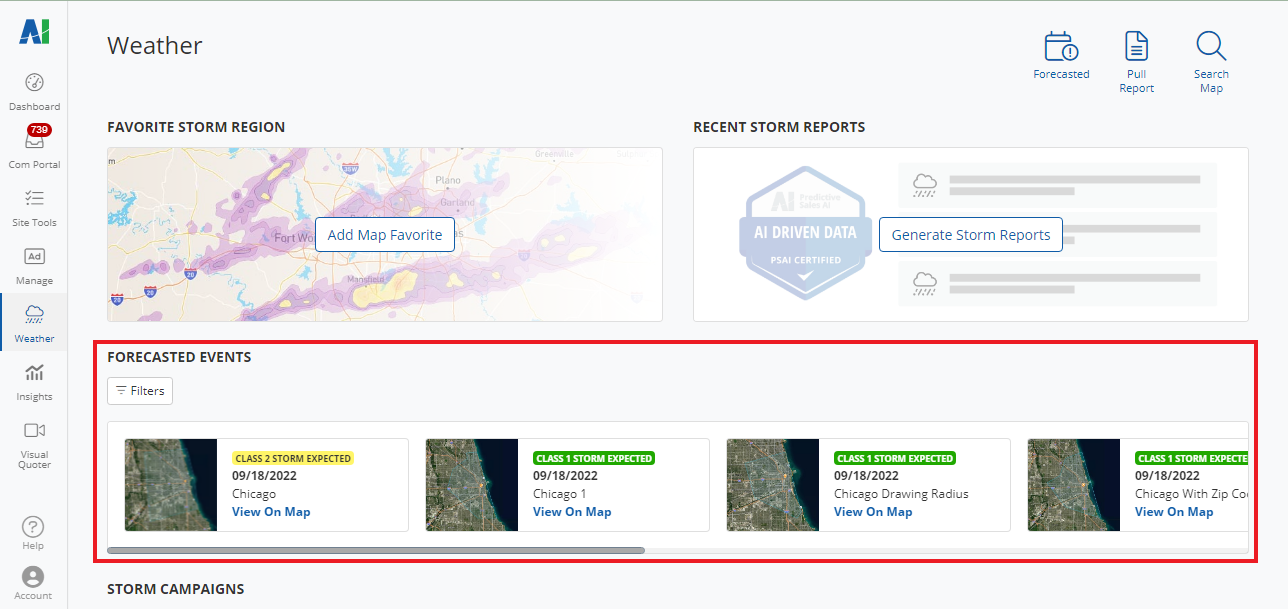The height and width of the screenshot is (609, 1288).
Task: Open the Forecasted calendar icon
Action: (1061, 48)
